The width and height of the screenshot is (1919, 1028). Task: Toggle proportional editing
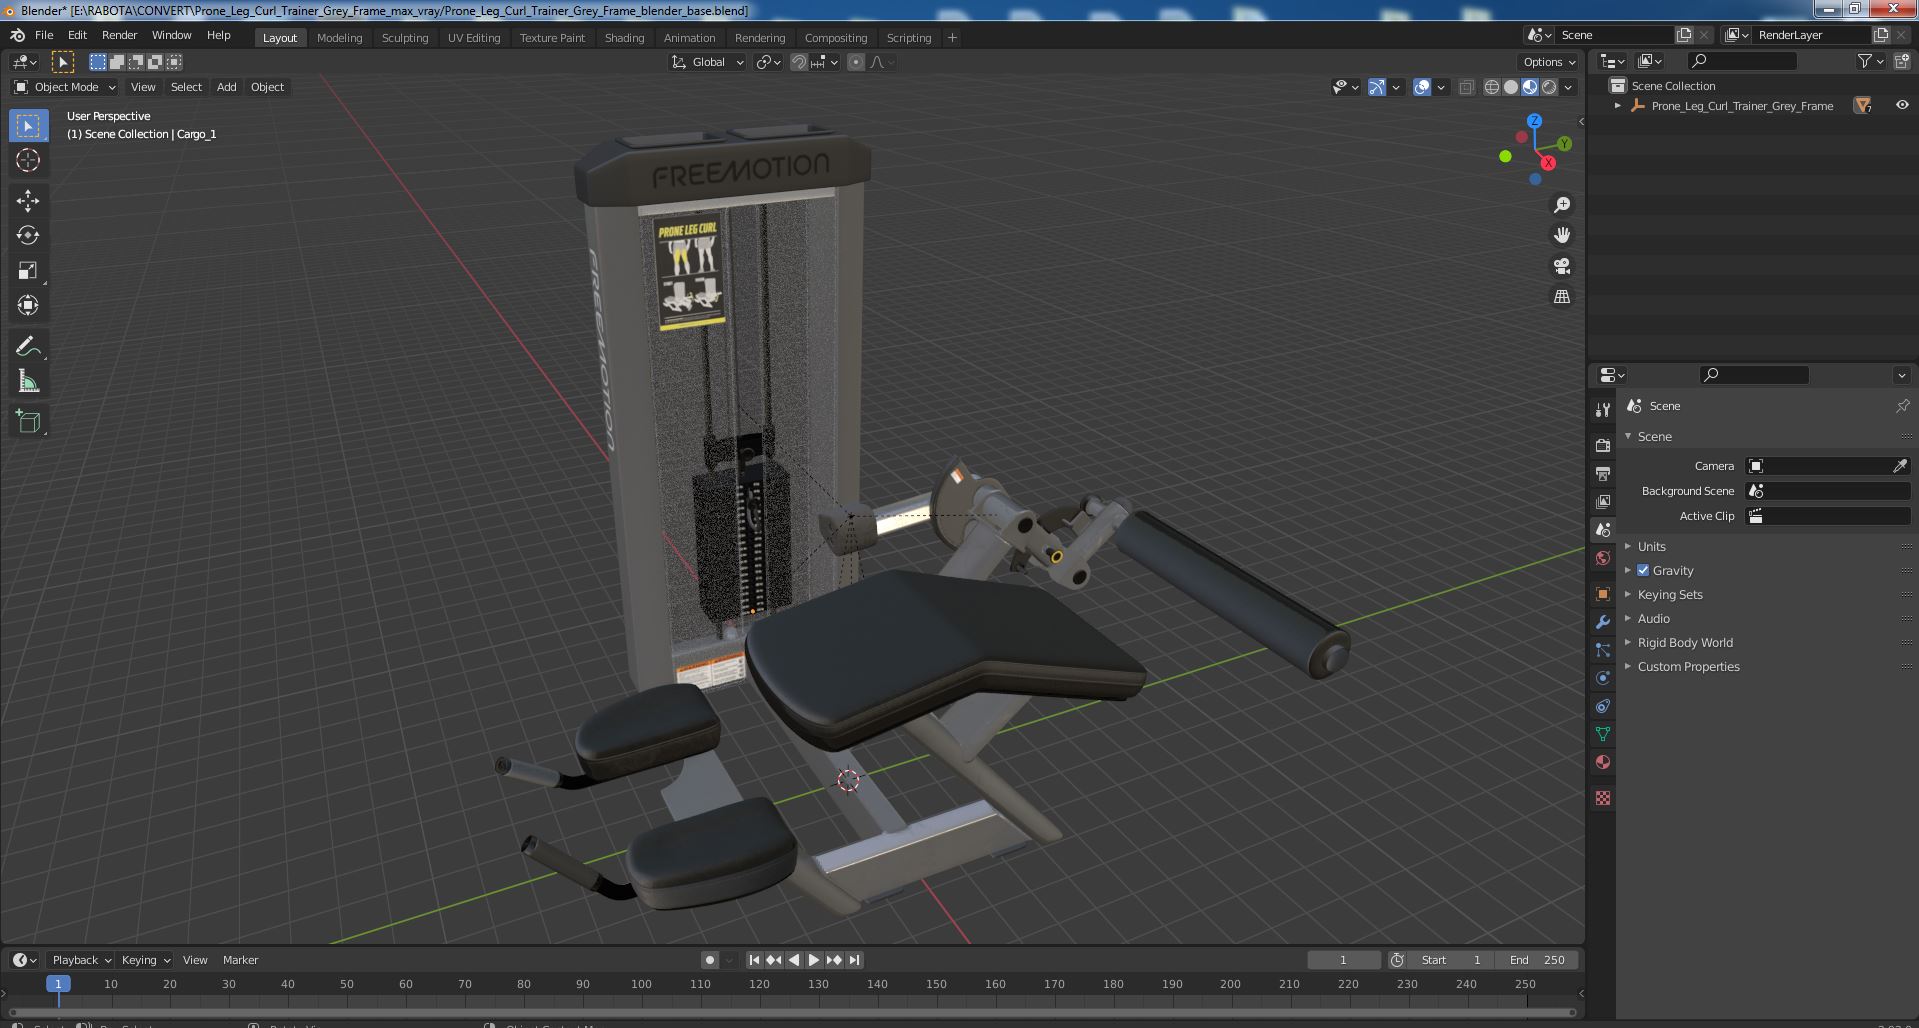(x=856, y=62)
